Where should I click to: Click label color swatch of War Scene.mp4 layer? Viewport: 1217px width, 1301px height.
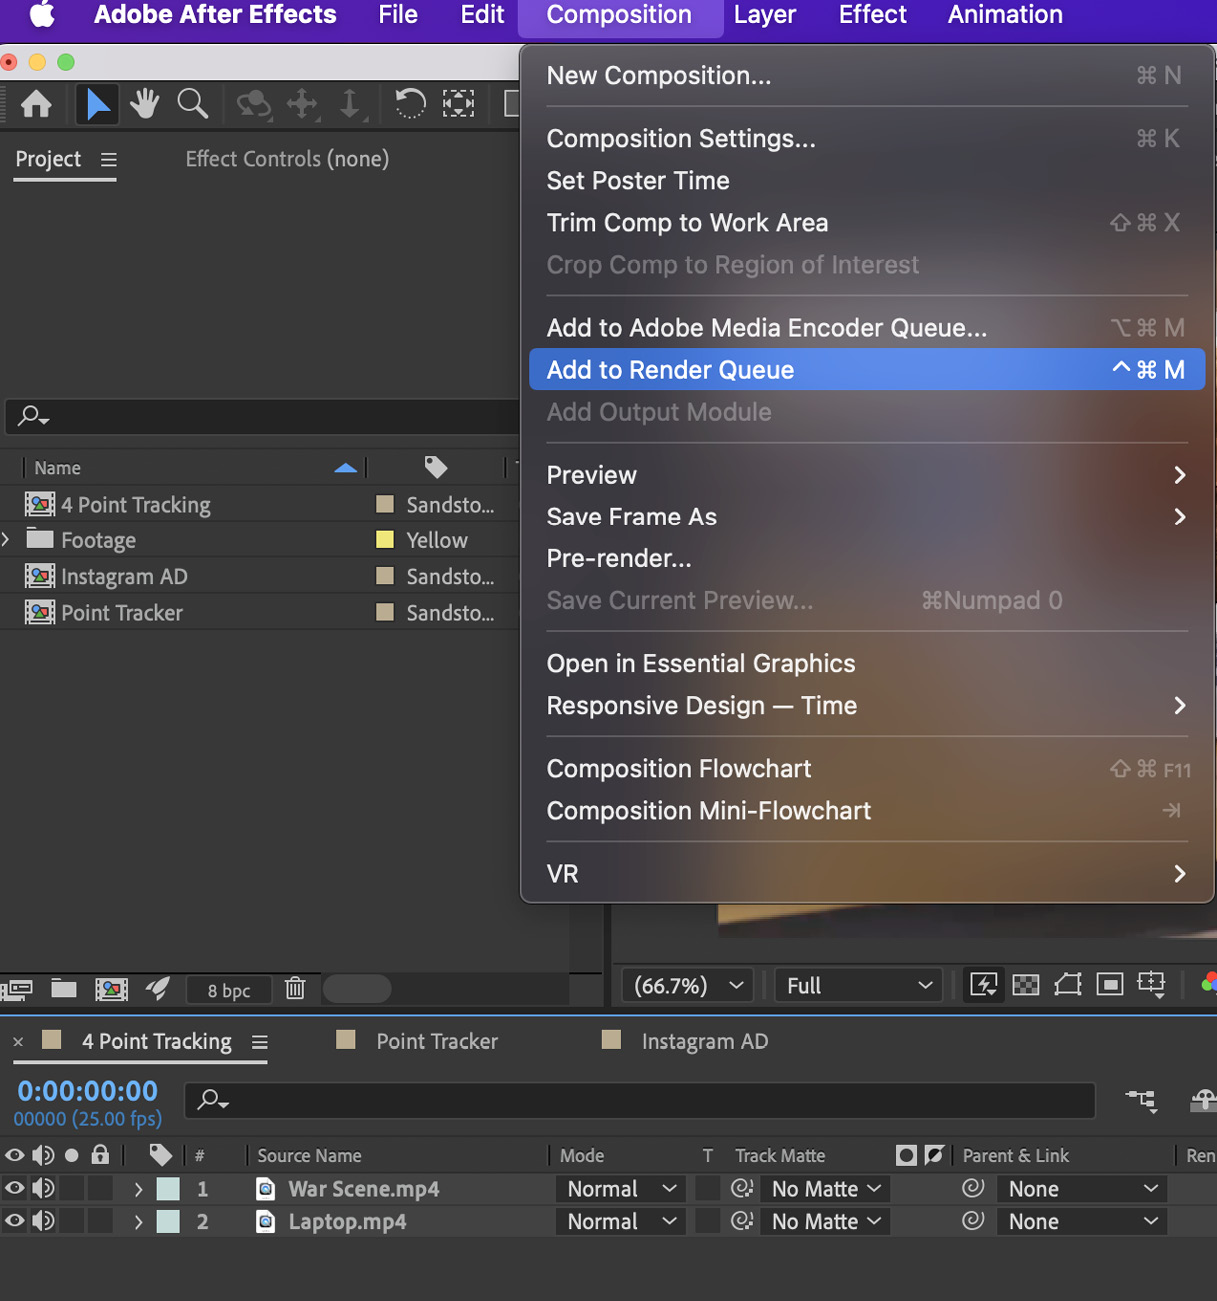(x=168, y=1189)
